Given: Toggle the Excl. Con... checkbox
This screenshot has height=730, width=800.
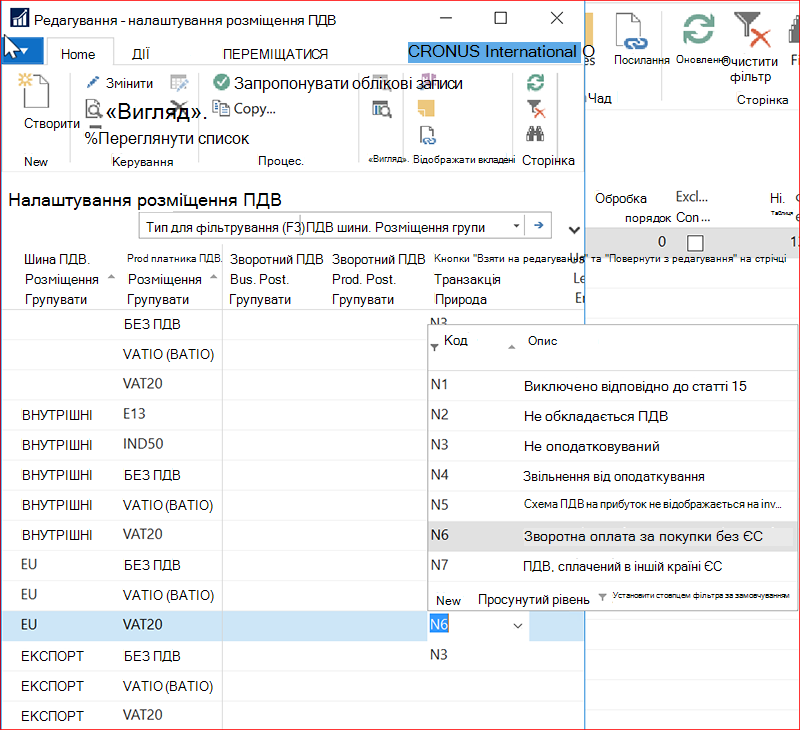Looking at the screenshot, I should (x=695, y=243).
